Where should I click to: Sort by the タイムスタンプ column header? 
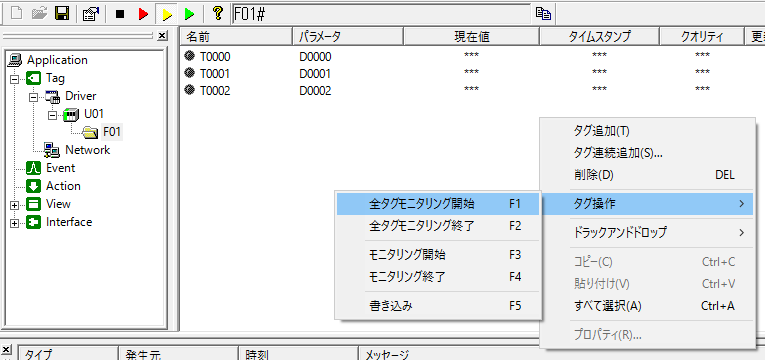(599, 37)
